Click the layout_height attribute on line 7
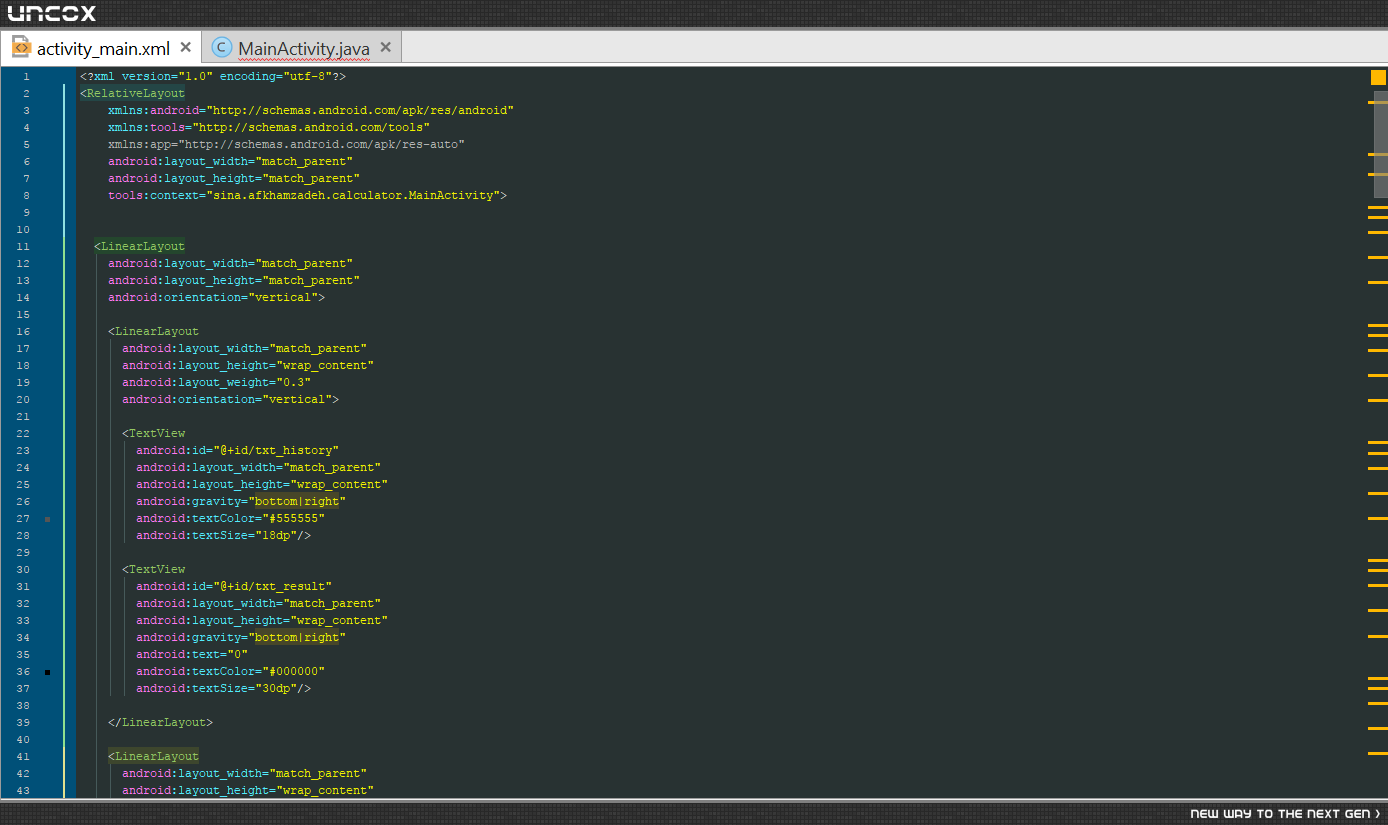Screen dimensions: 1388x825 tap(234, 178)
